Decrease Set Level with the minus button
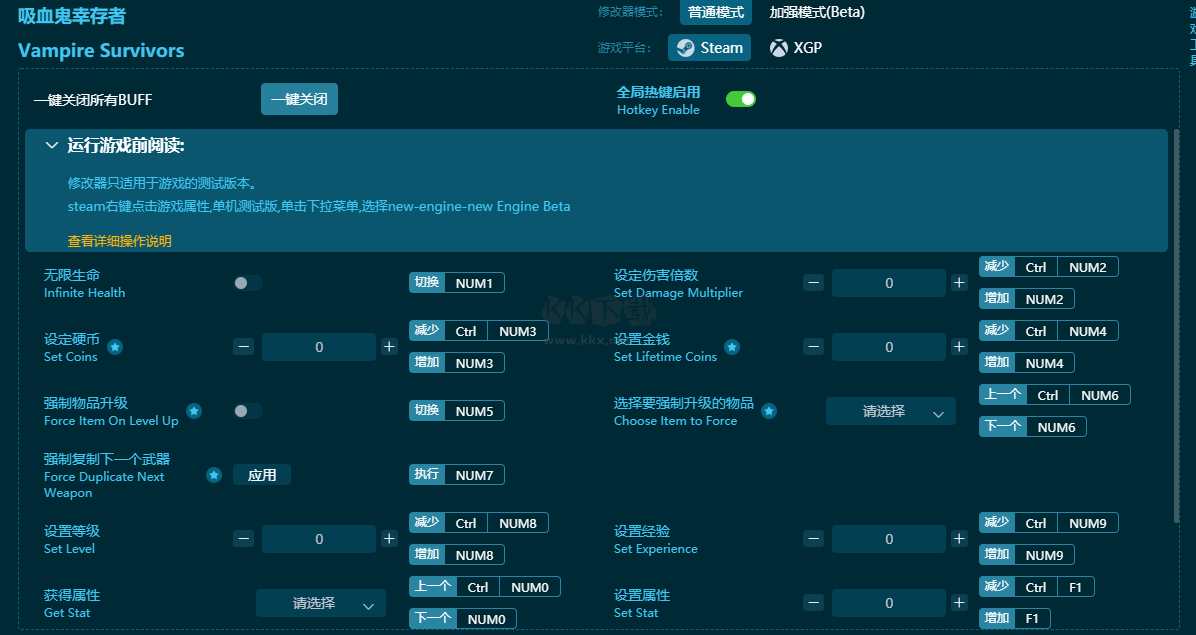 (243, 539)
